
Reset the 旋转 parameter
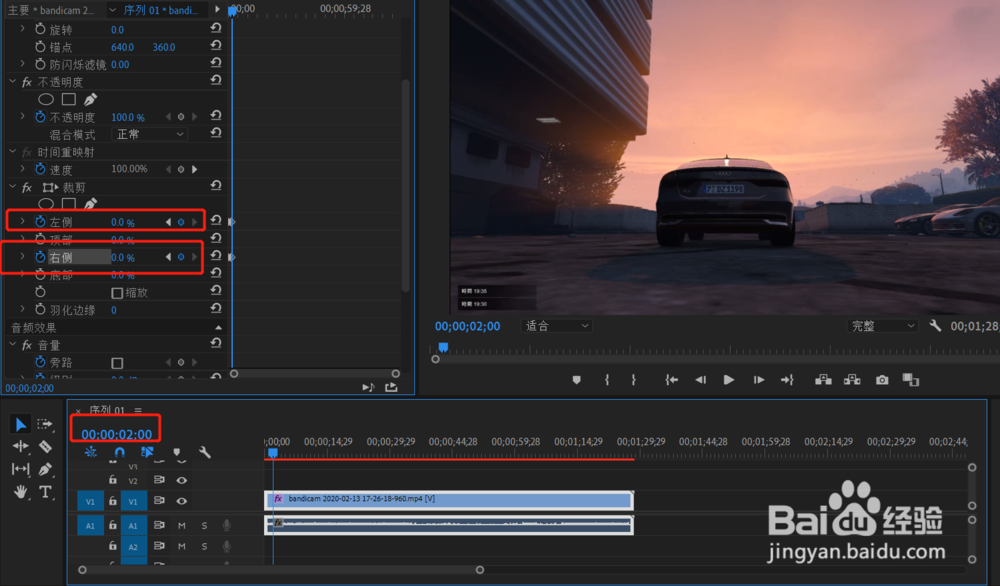click(216, 29)
